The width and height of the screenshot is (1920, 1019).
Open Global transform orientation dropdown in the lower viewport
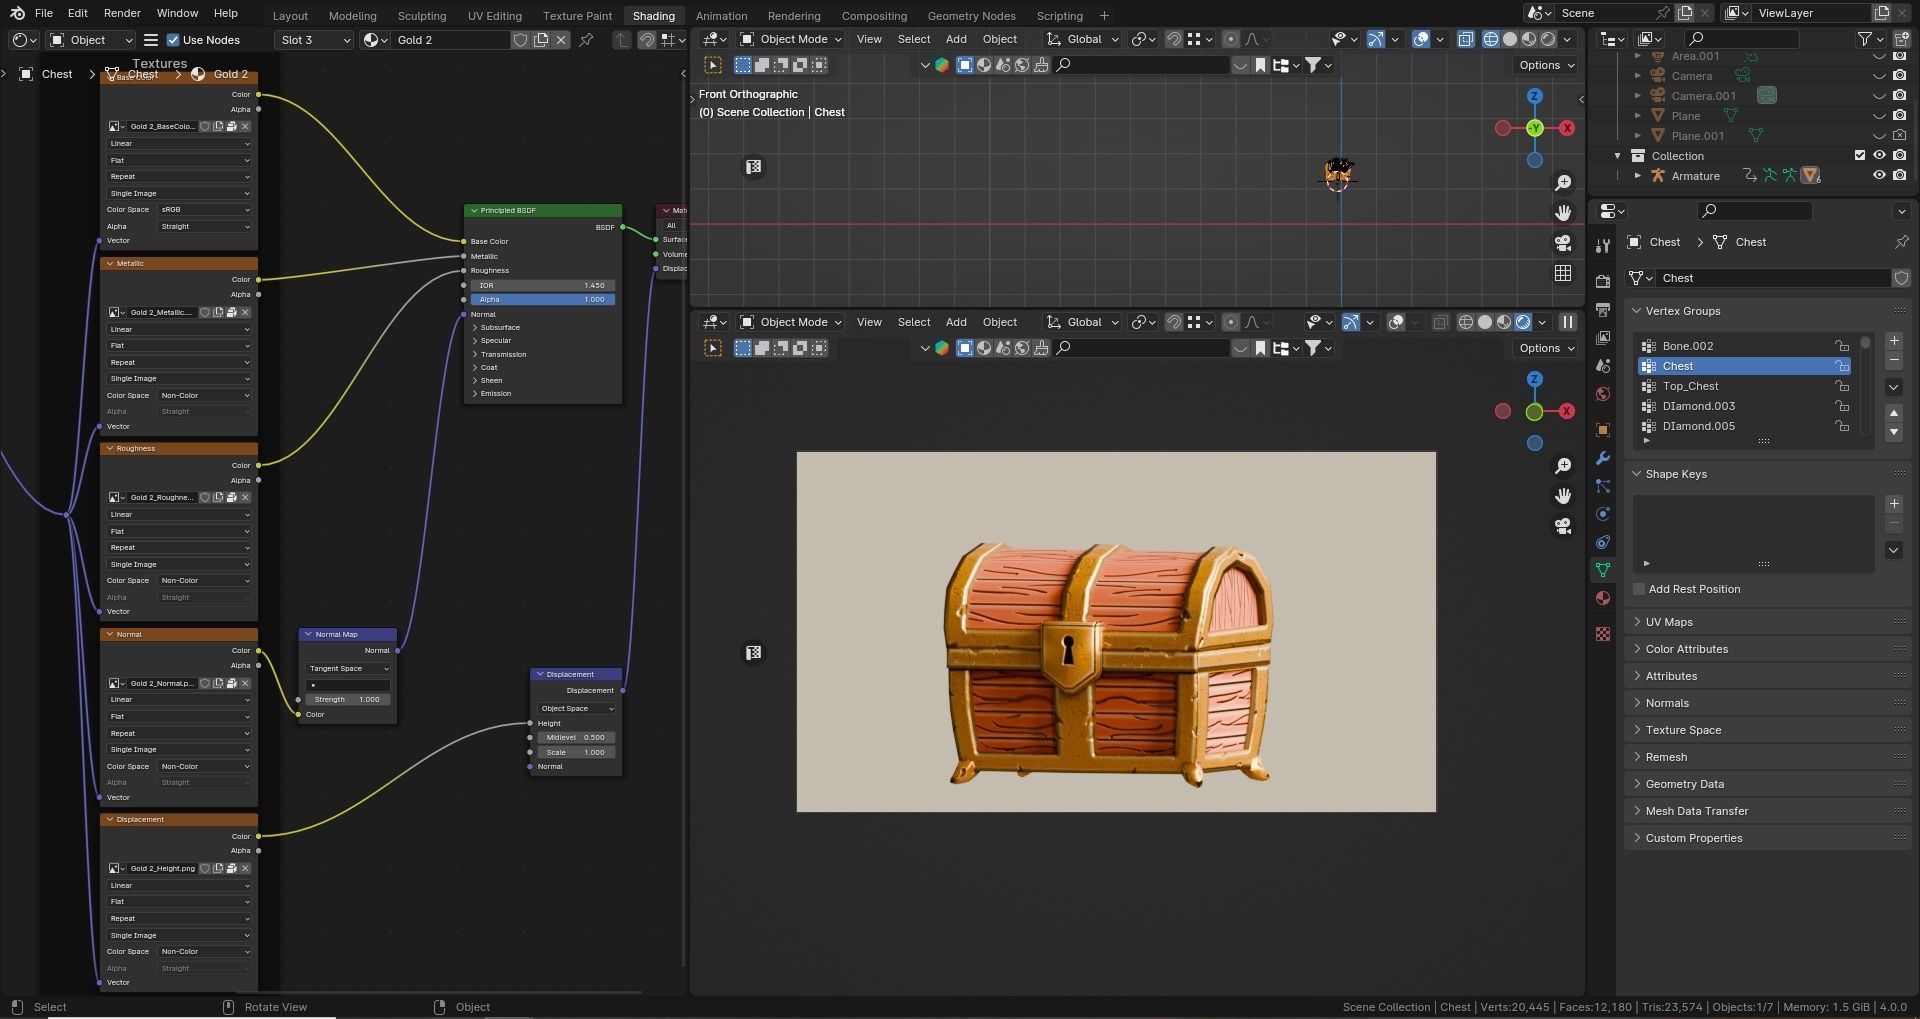click(x=1082, y=322)
